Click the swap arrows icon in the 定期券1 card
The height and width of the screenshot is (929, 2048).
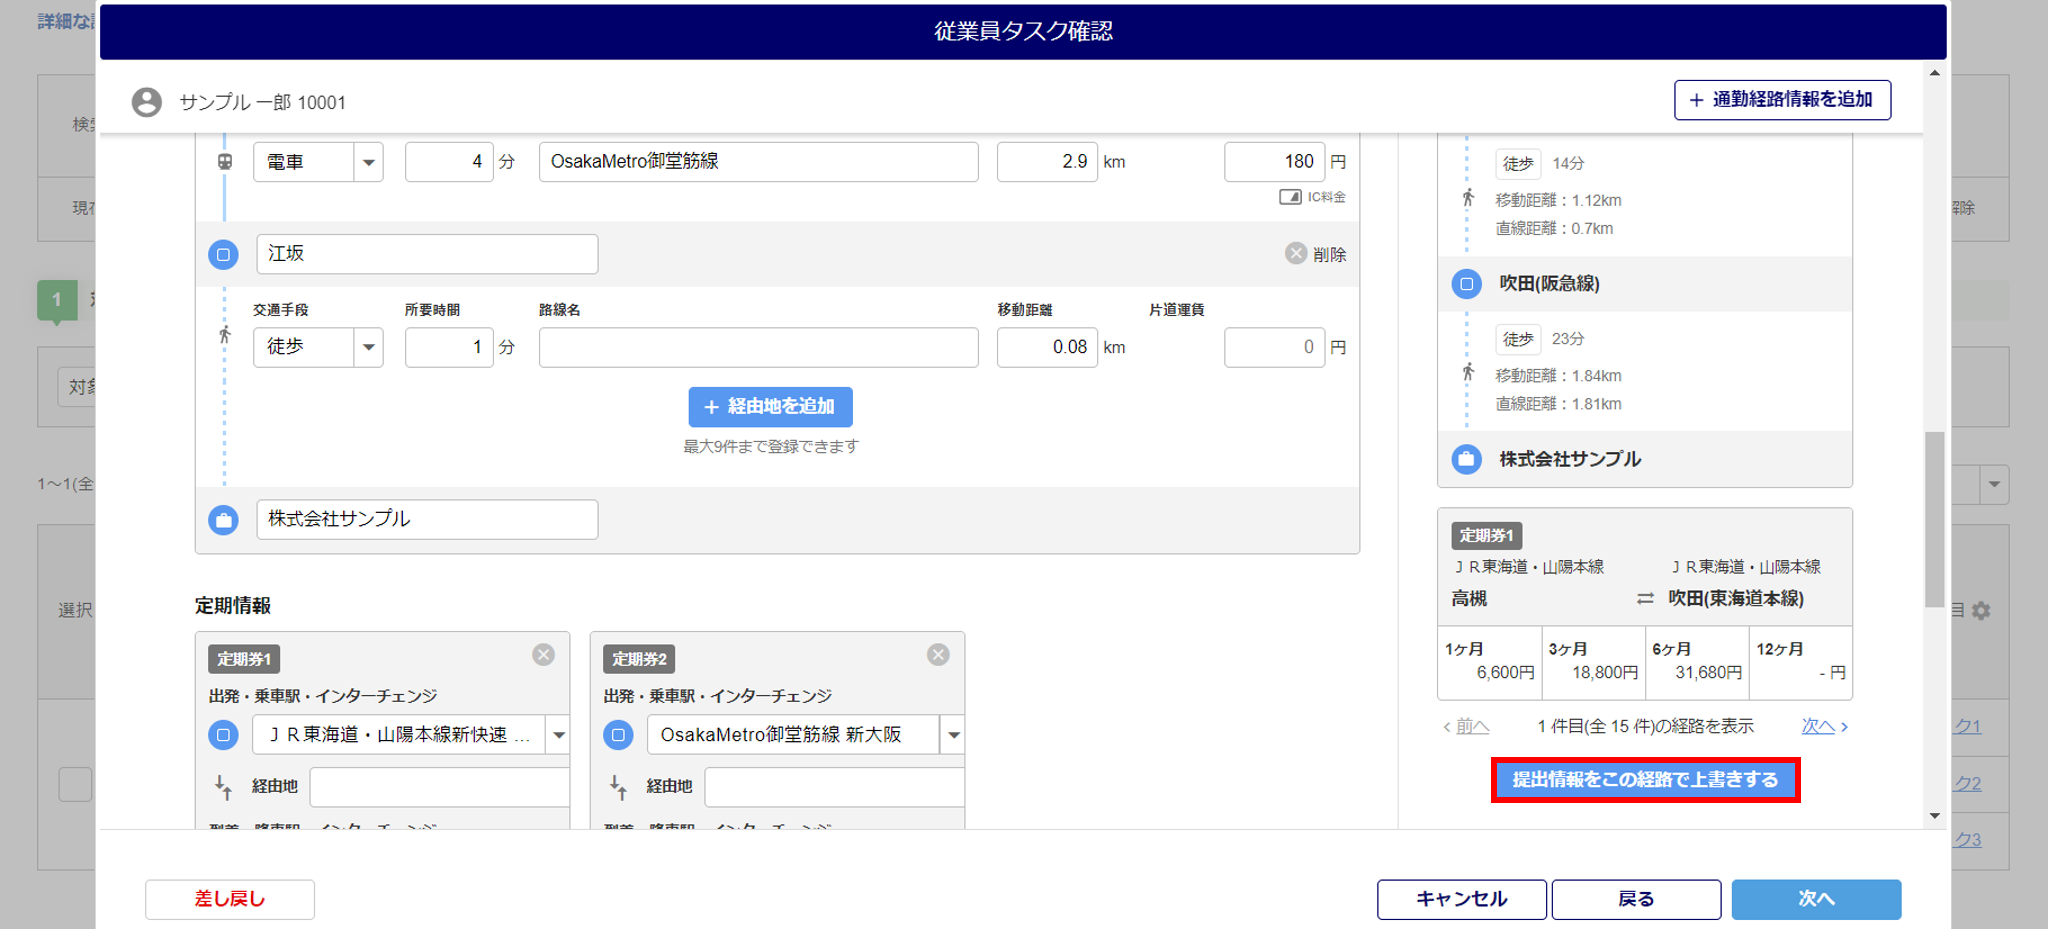(x=223, y=788)
